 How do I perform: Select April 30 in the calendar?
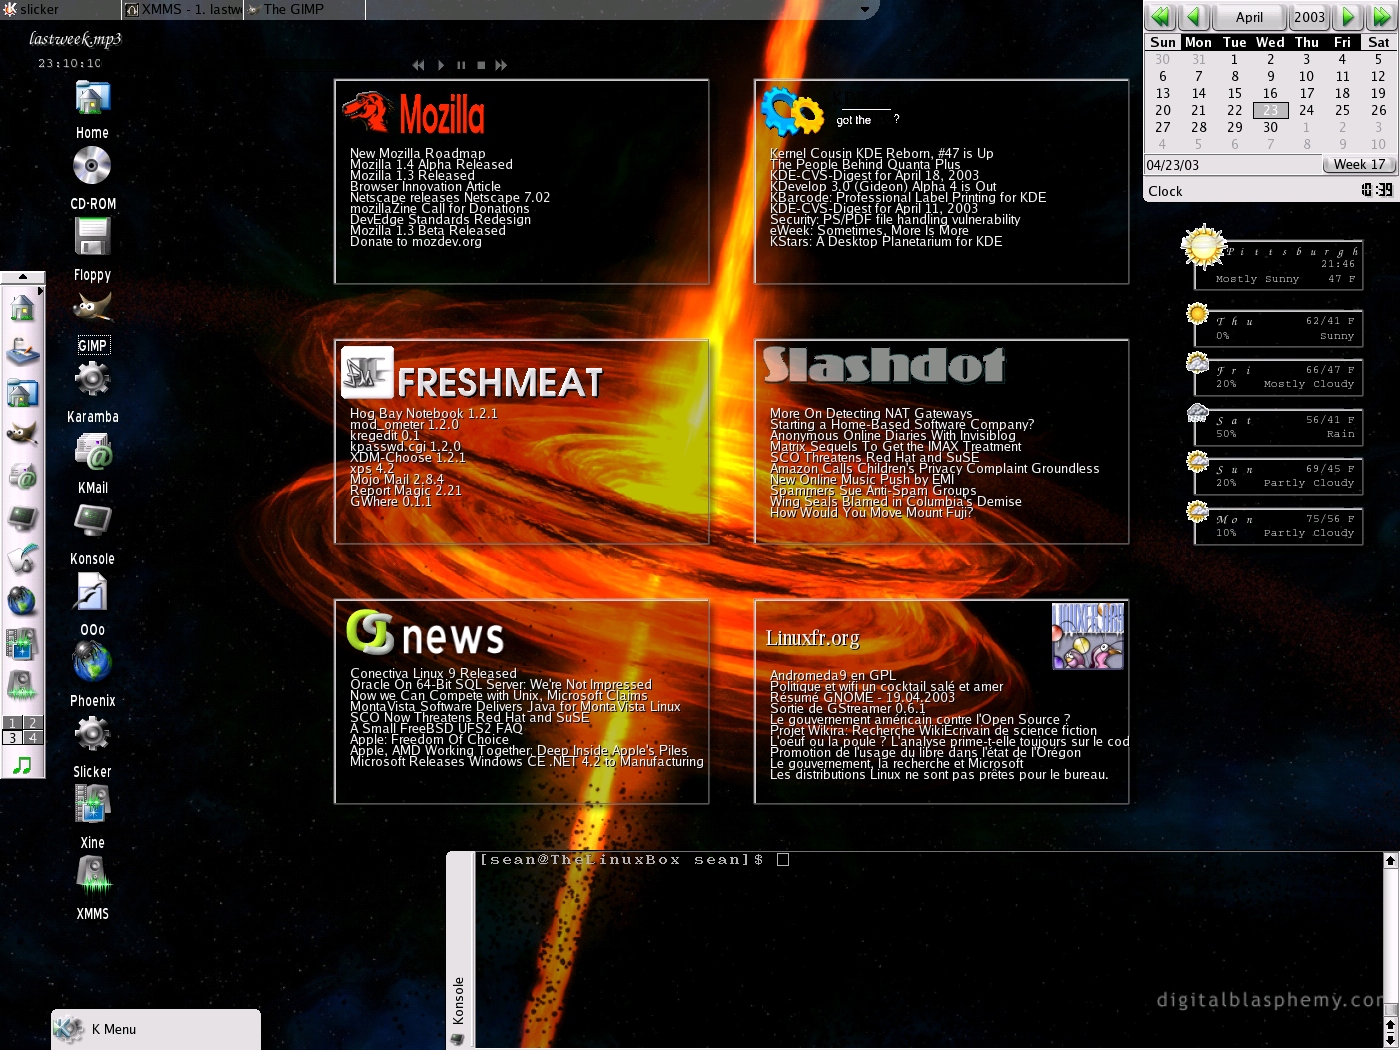1270,127
